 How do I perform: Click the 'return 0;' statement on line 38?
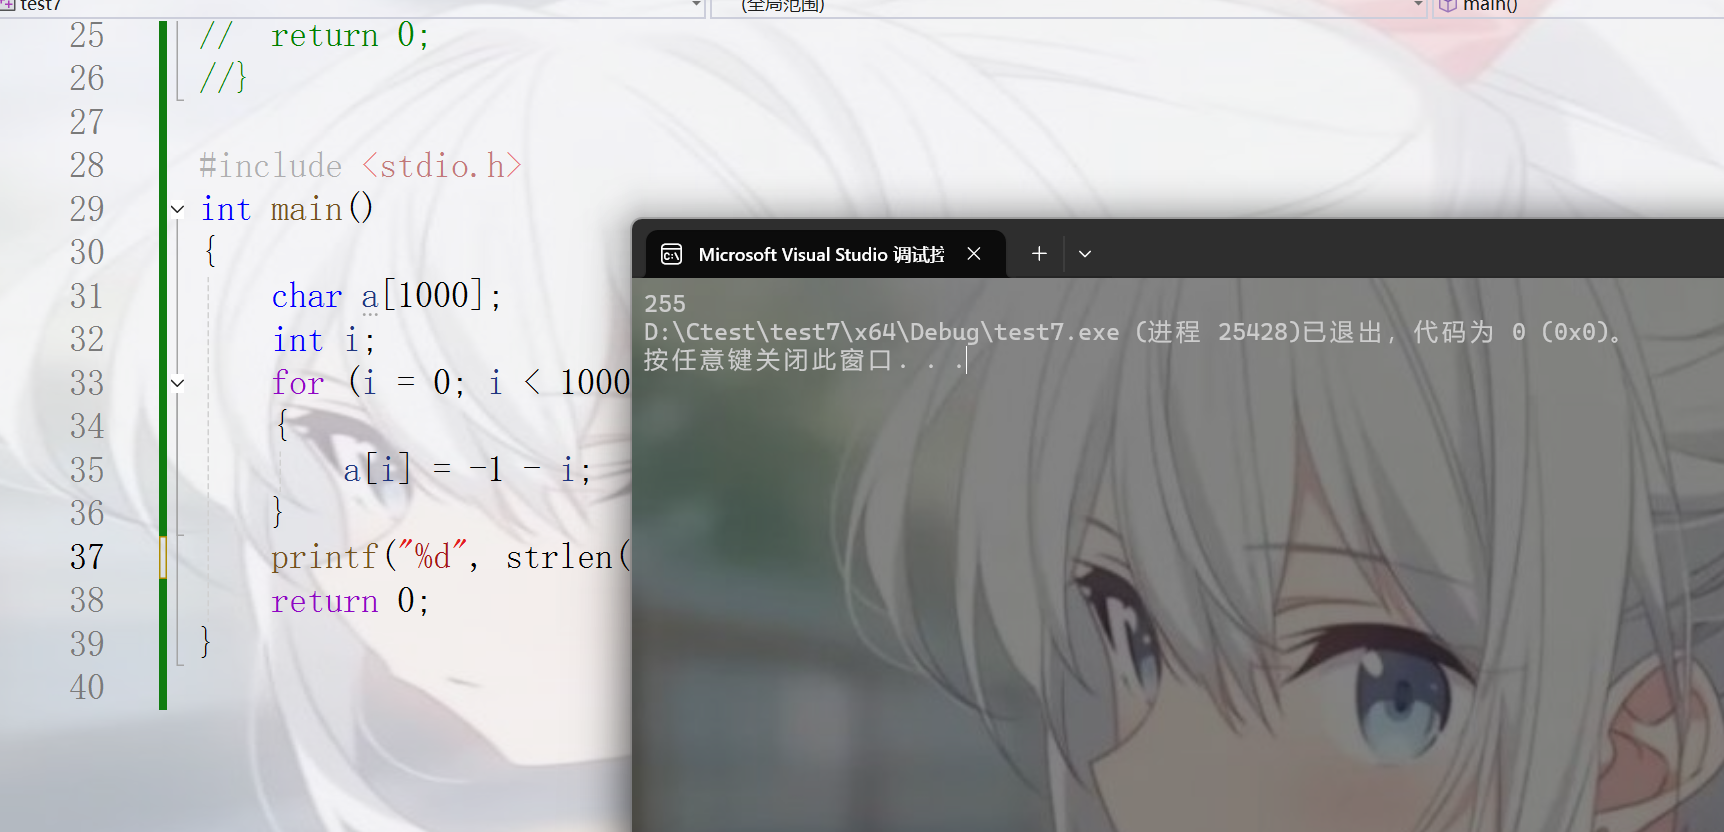[x=350, y=601]
